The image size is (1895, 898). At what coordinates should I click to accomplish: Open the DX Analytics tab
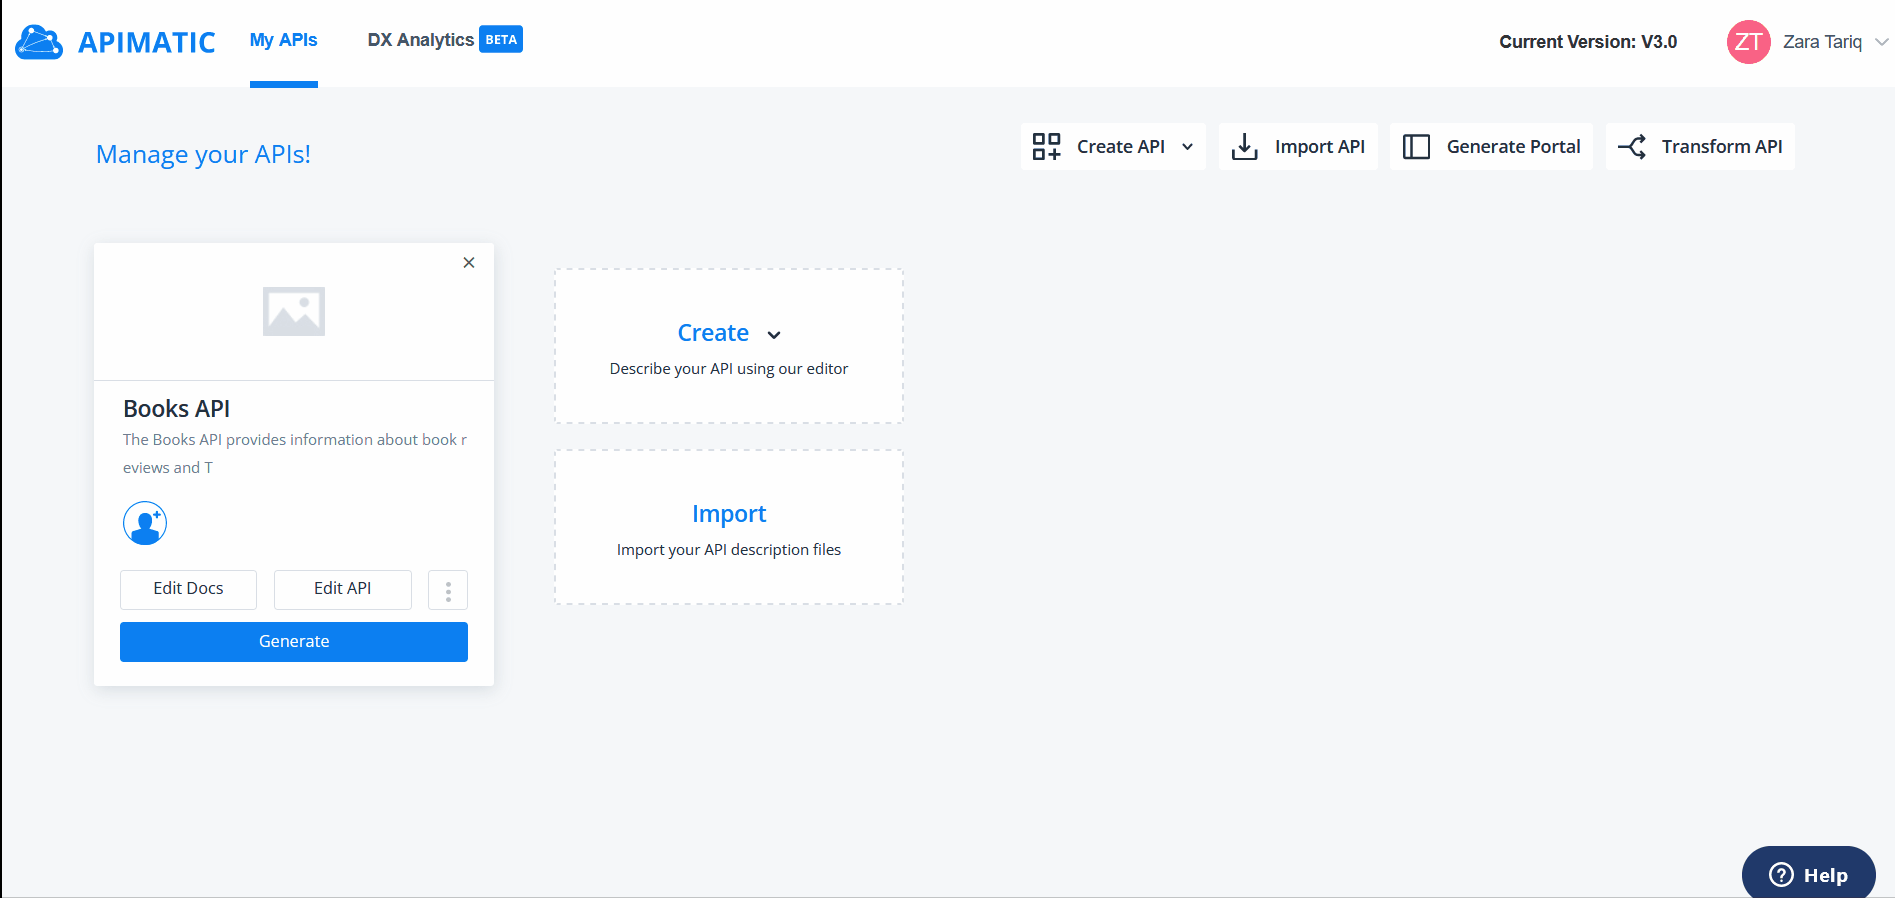420,40
